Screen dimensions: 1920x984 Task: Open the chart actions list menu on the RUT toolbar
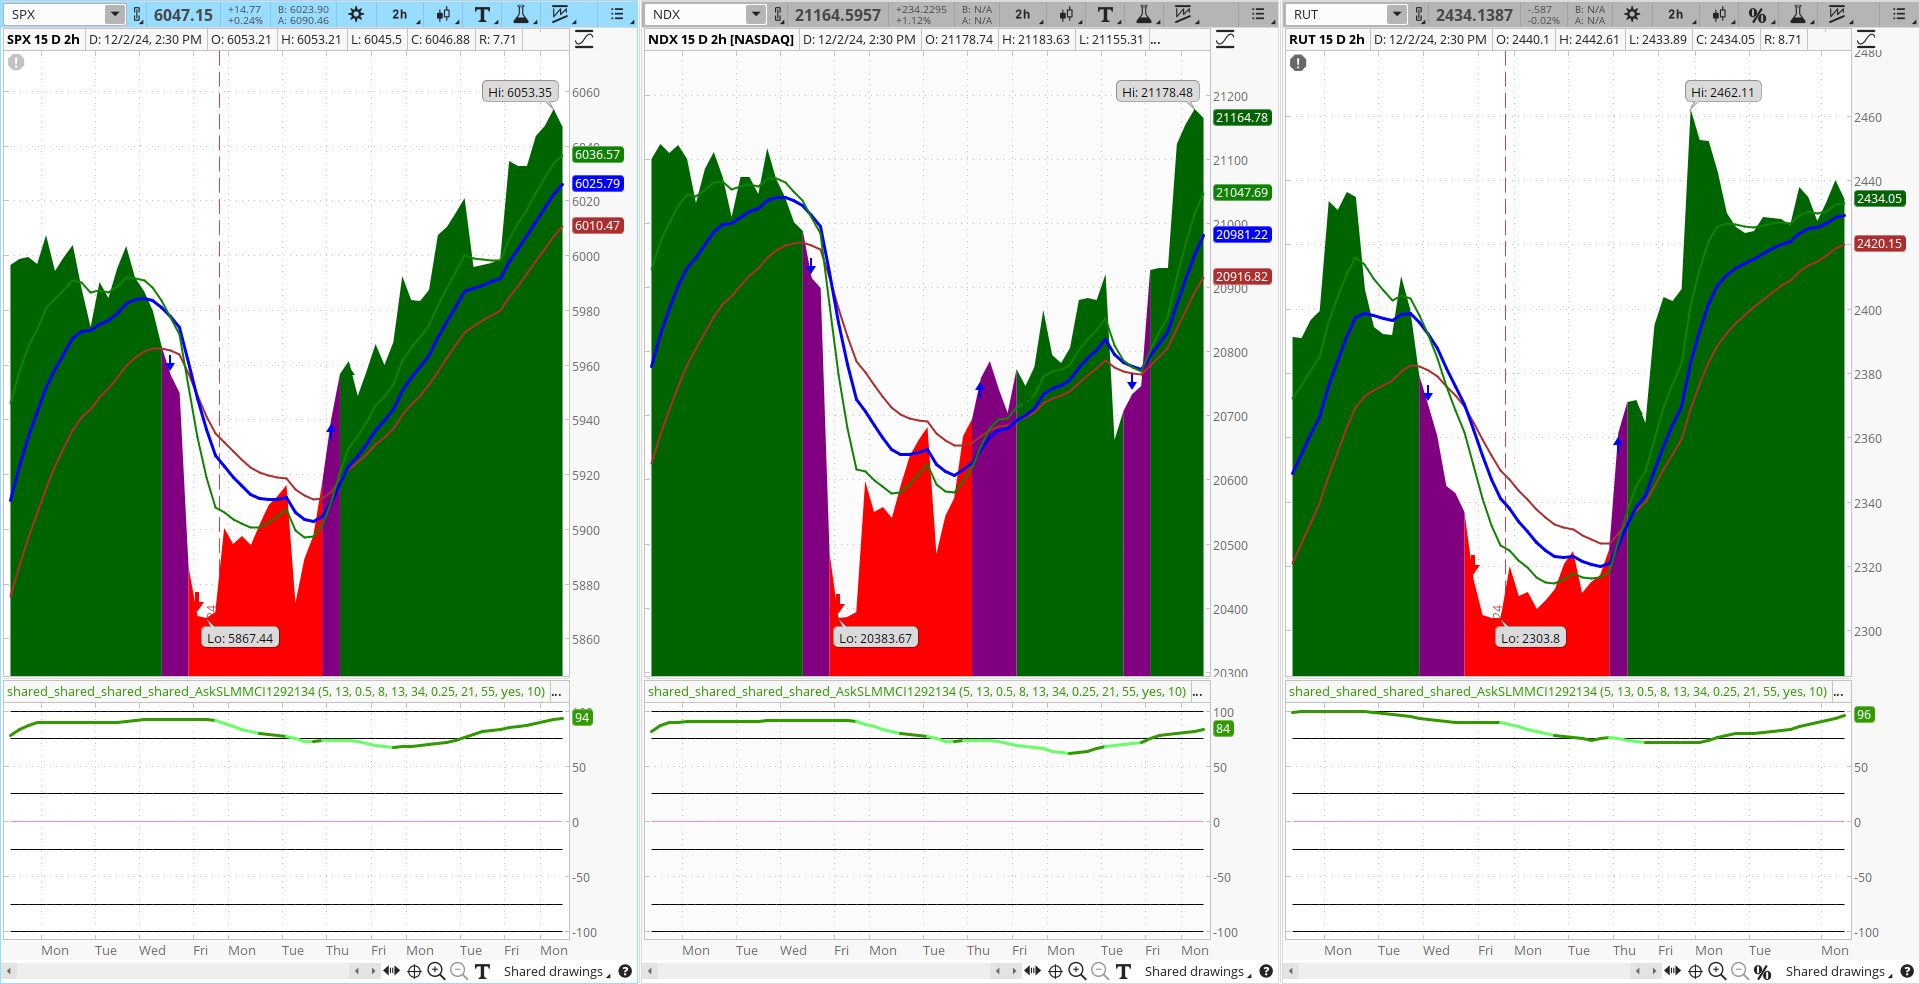(x=1898, y=15)
